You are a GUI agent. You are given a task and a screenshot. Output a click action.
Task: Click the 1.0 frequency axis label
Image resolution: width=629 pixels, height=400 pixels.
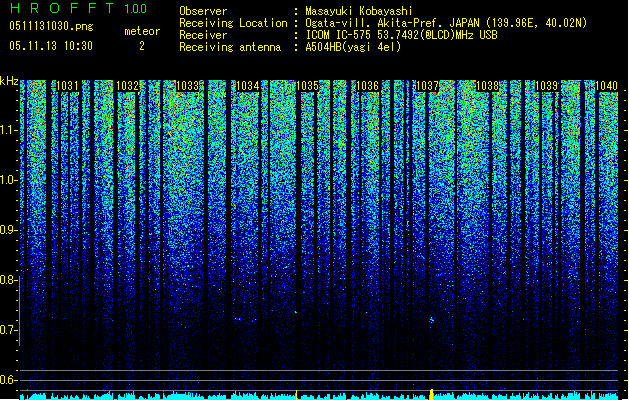coord(8,180)
